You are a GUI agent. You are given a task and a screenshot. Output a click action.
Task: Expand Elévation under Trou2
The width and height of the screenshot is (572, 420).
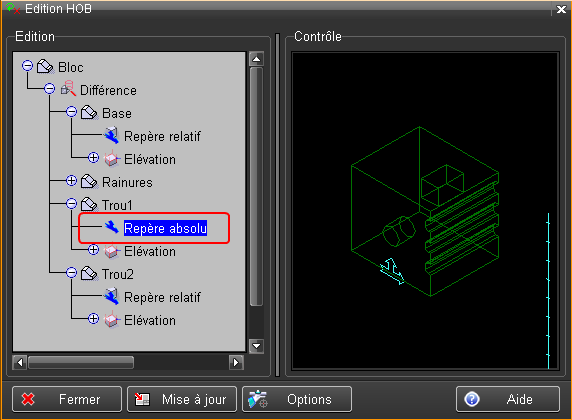tap(93, 319)
